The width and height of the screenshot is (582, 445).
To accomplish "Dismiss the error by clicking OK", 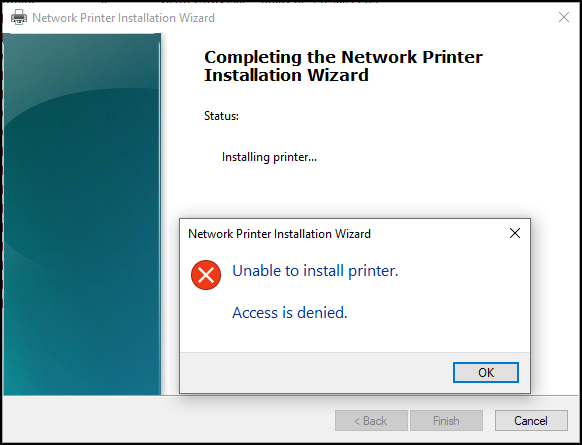I will tap(486, 372).
